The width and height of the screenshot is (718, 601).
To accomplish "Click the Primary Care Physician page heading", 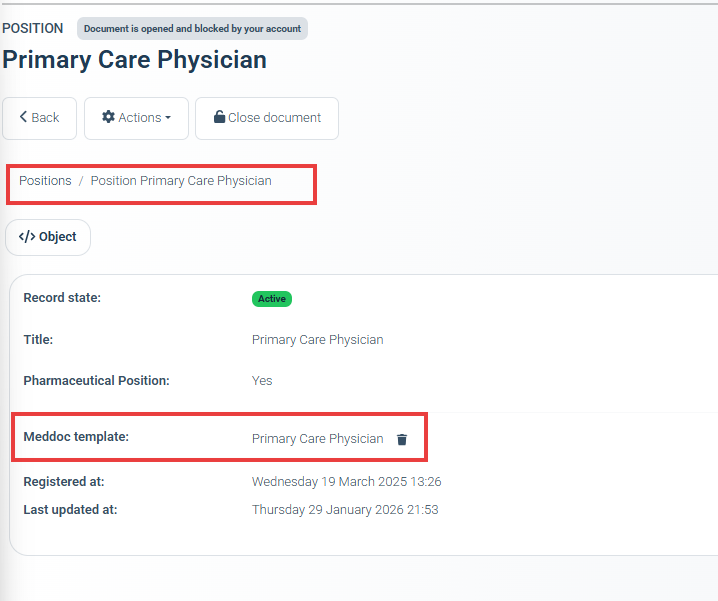I will click(x=134, y=59).
